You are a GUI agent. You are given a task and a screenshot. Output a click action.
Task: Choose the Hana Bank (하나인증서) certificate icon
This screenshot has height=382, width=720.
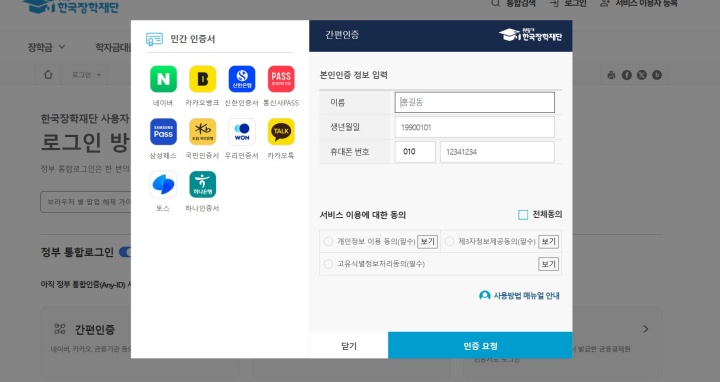click(x=202, y=185)
